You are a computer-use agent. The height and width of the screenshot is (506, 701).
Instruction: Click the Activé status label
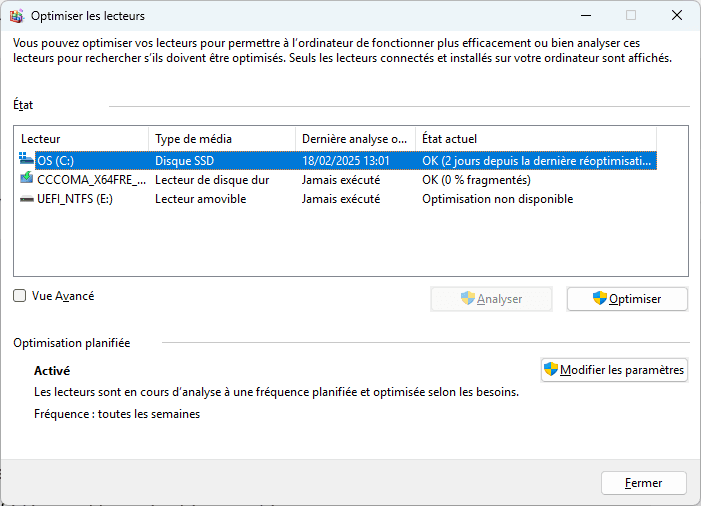52,371
